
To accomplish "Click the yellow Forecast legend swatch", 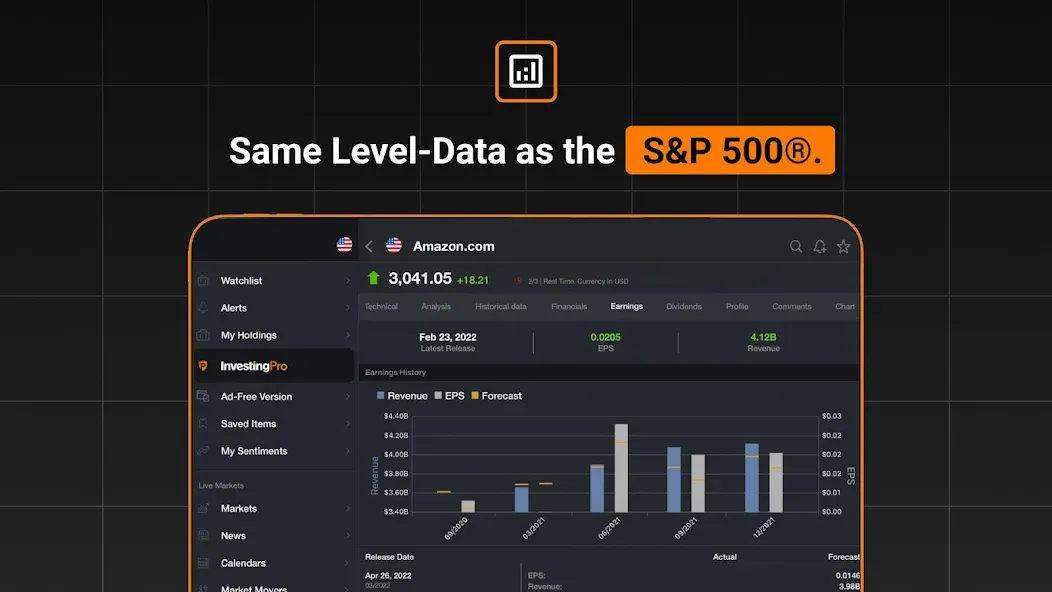I will coord(475,396).
